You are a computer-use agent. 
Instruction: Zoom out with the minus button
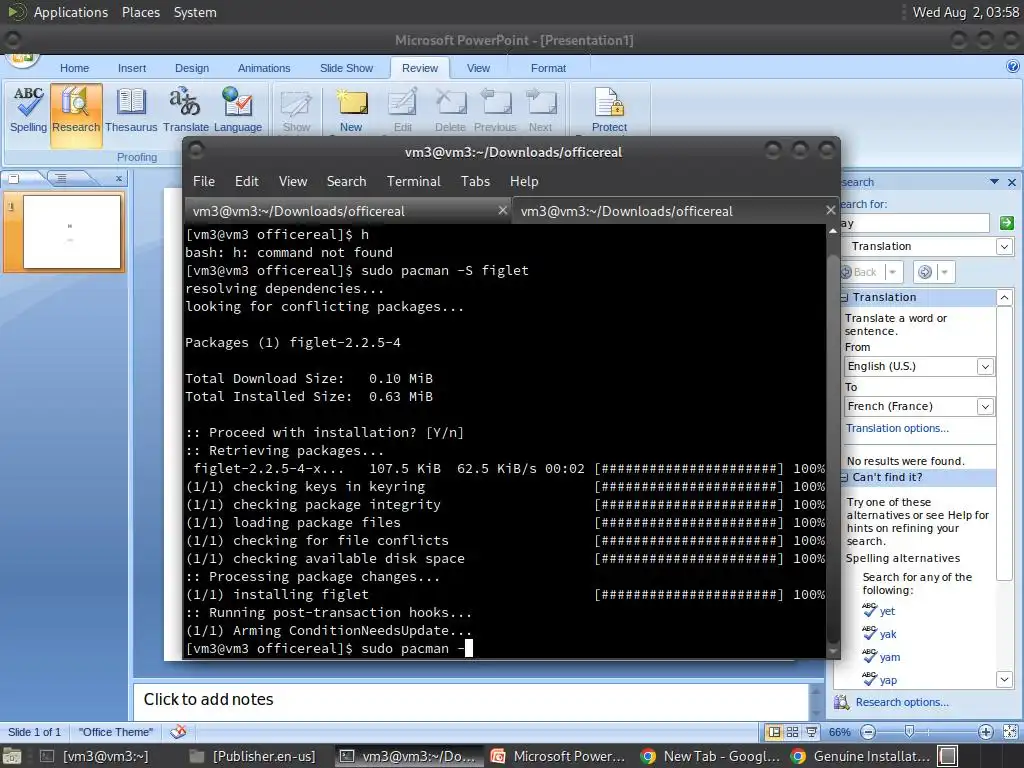(868, 732)
